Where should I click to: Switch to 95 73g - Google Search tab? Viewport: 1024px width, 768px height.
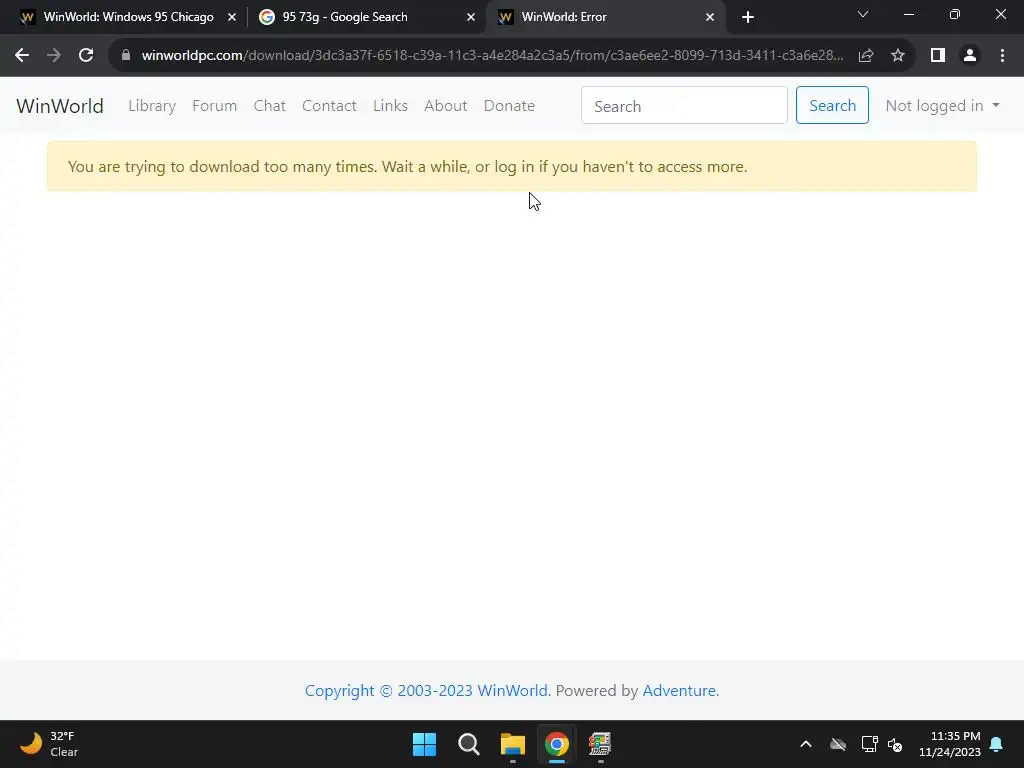(x=367, y=17)
